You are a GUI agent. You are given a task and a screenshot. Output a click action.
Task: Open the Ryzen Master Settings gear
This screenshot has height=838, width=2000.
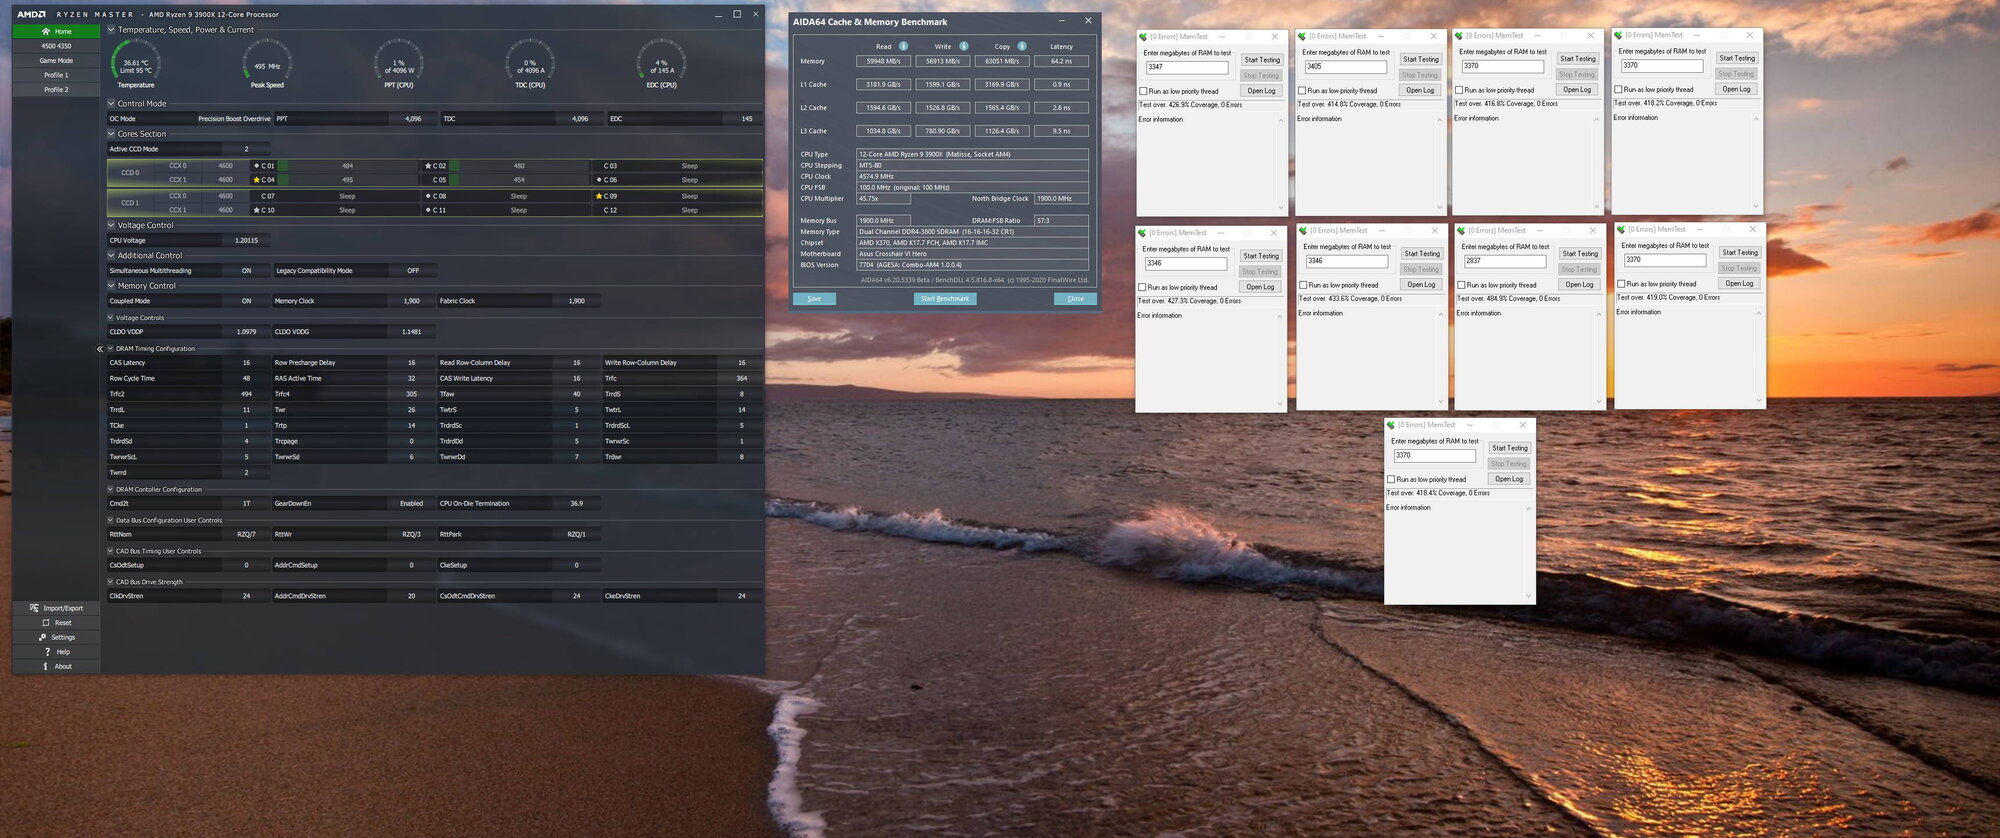(42, 637)
